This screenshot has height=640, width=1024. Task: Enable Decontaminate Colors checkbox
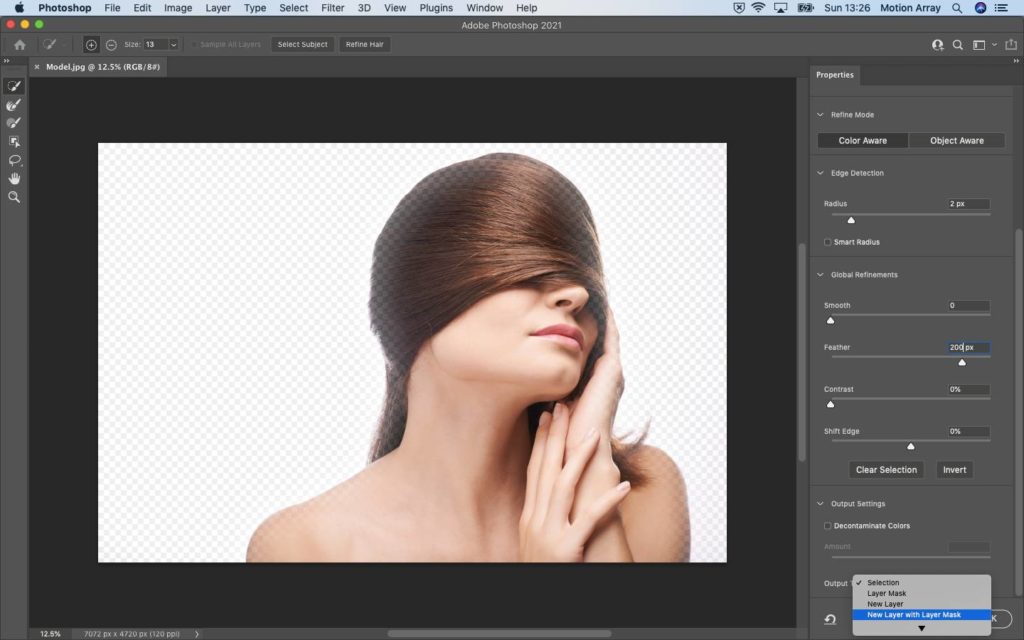pos(827,526)
